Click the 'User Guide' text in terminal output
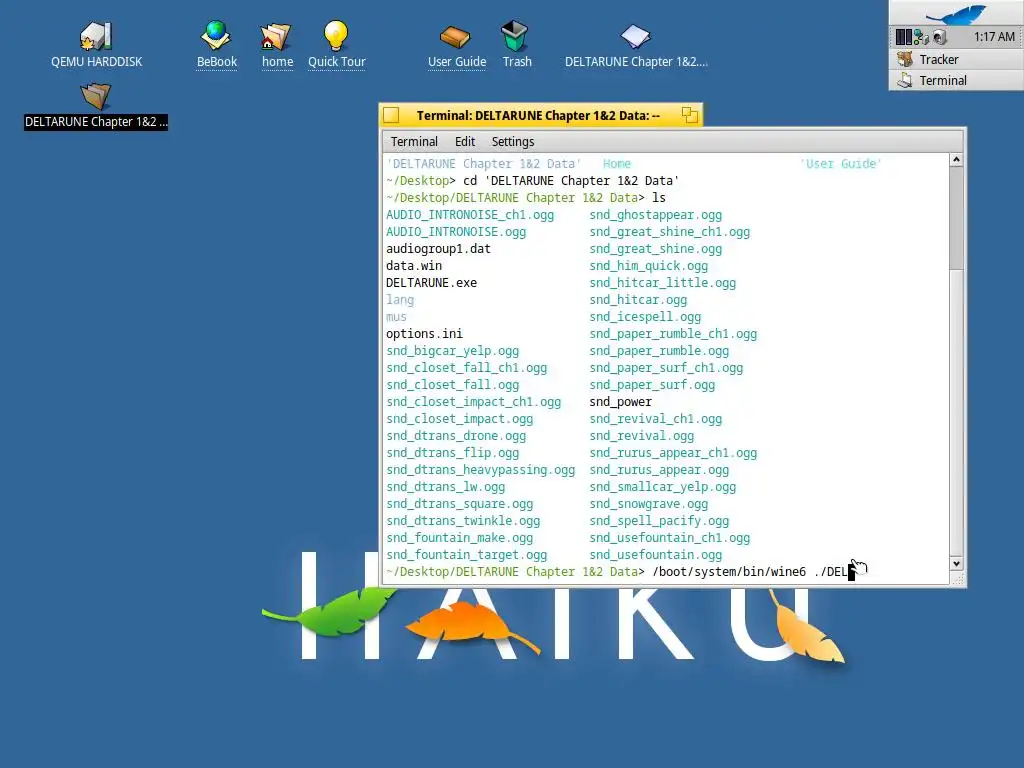1024x768 pixels. coord(840,164)
